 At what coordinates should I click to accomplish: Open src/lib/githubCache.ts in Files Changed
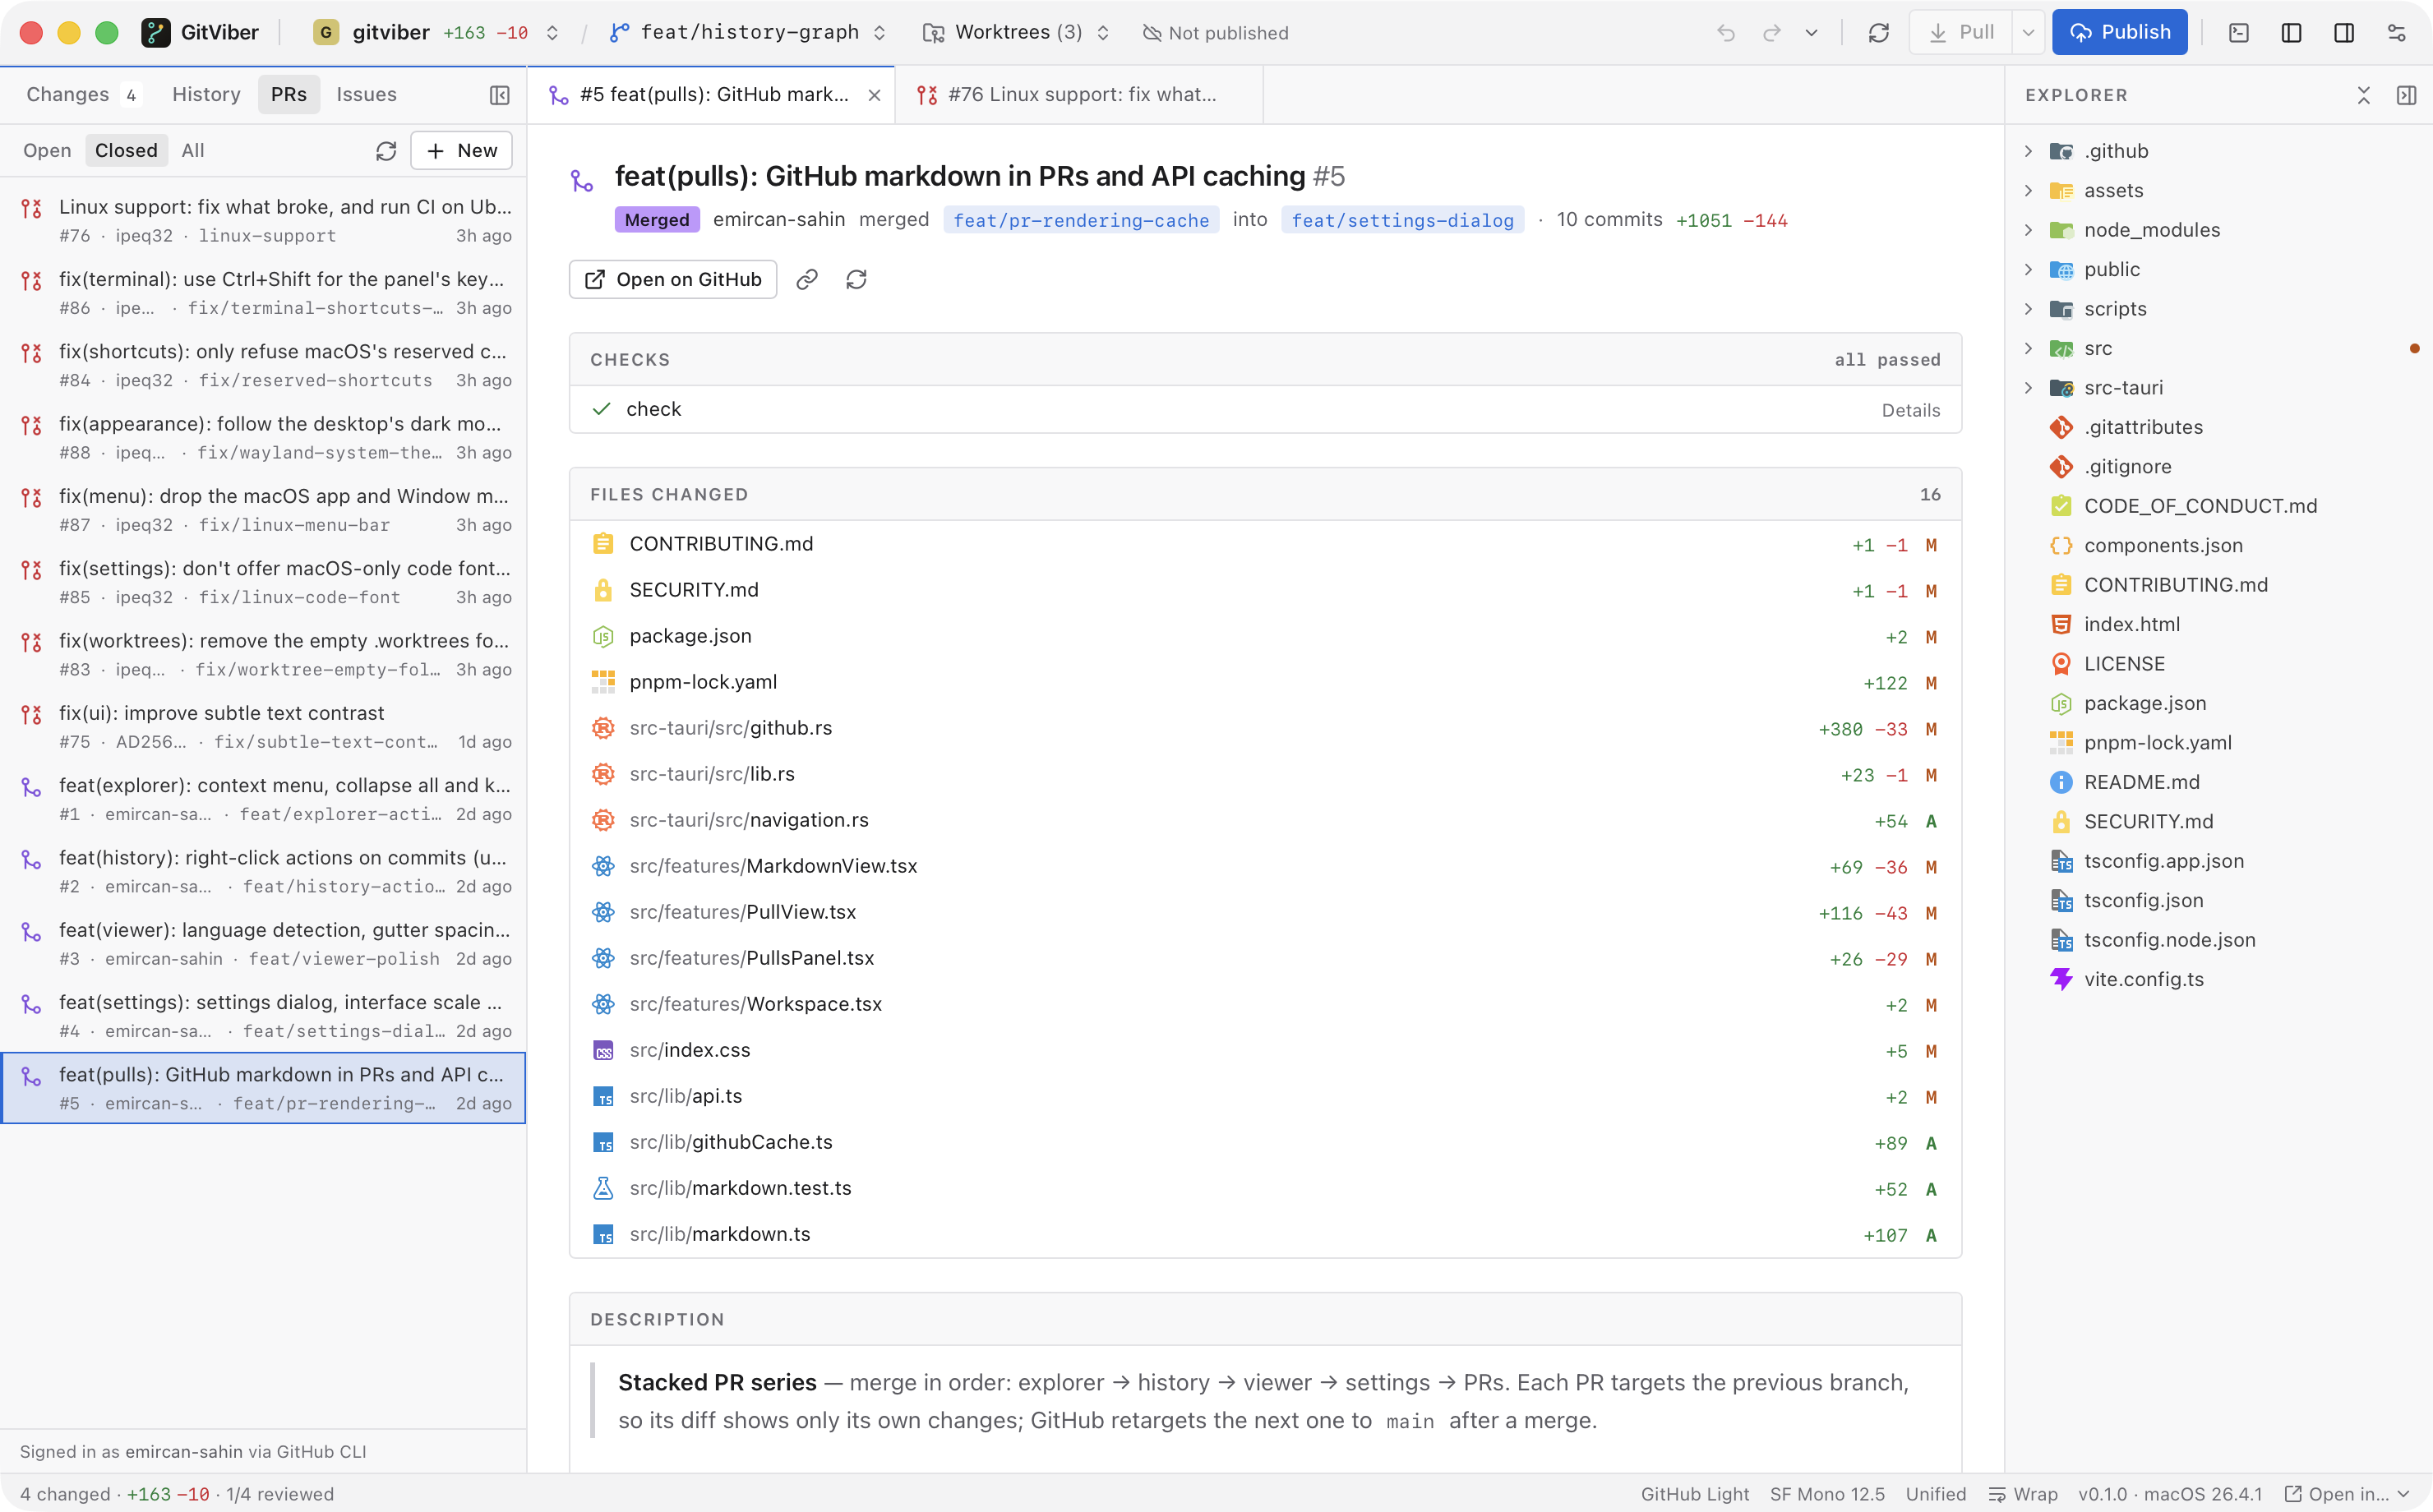pyautogui.click(x=1265, y=1142)
